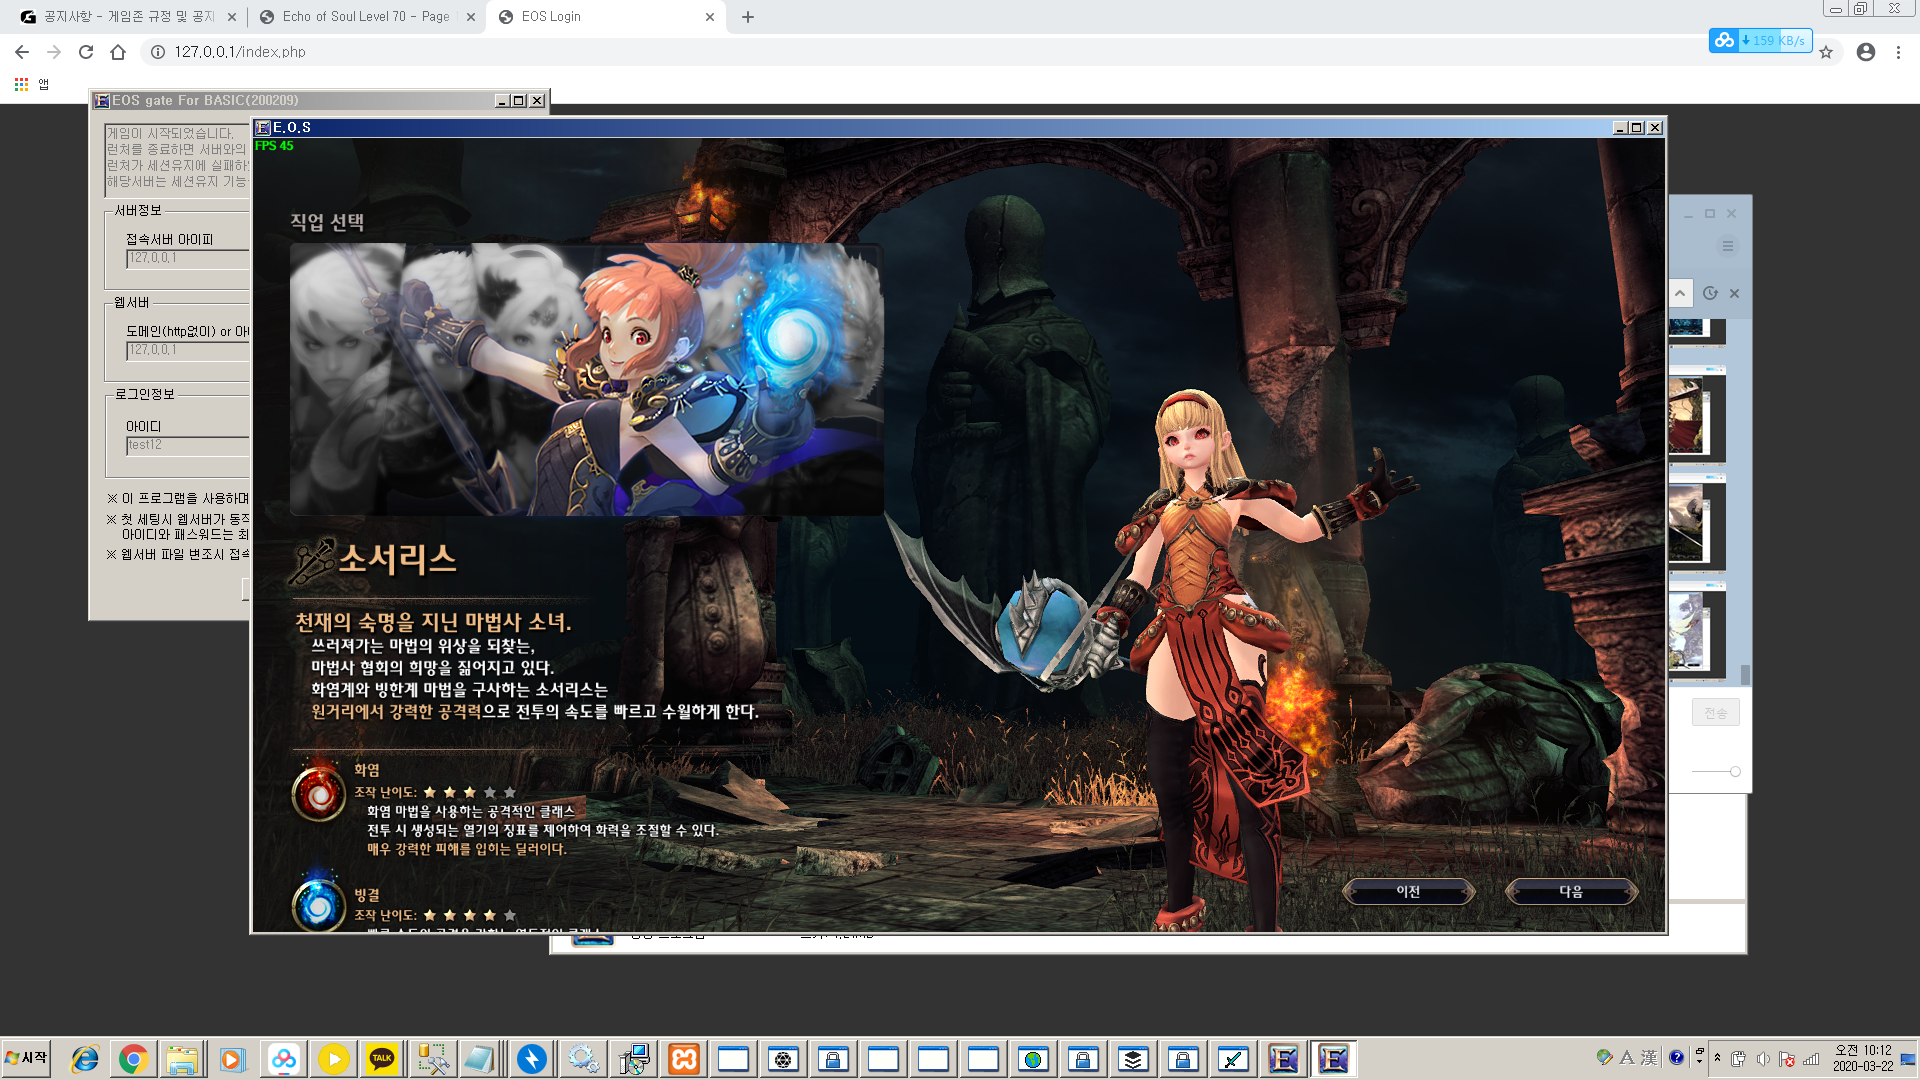1920x1080 pixels.
Task: Click the highlighted EOS client icon on the taskbar
Action: [1334, 1058]
